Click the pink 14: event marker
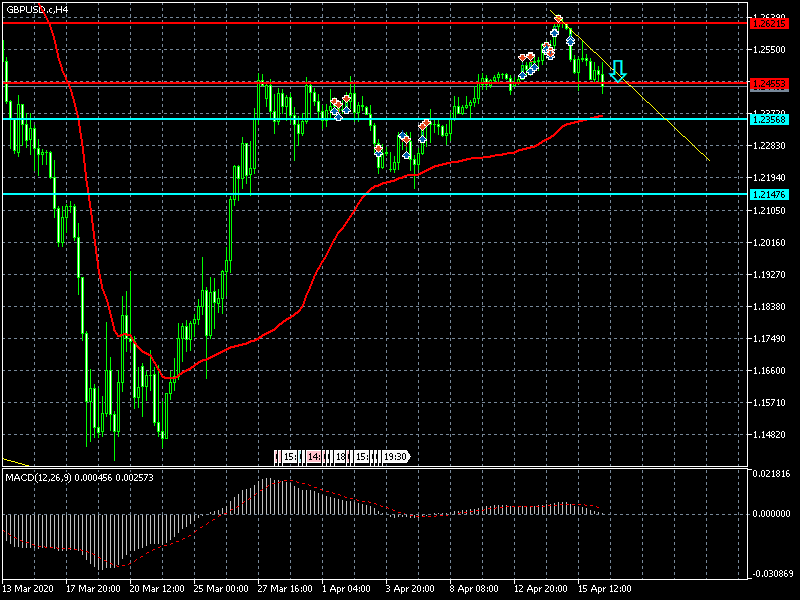 pos(314,457)
